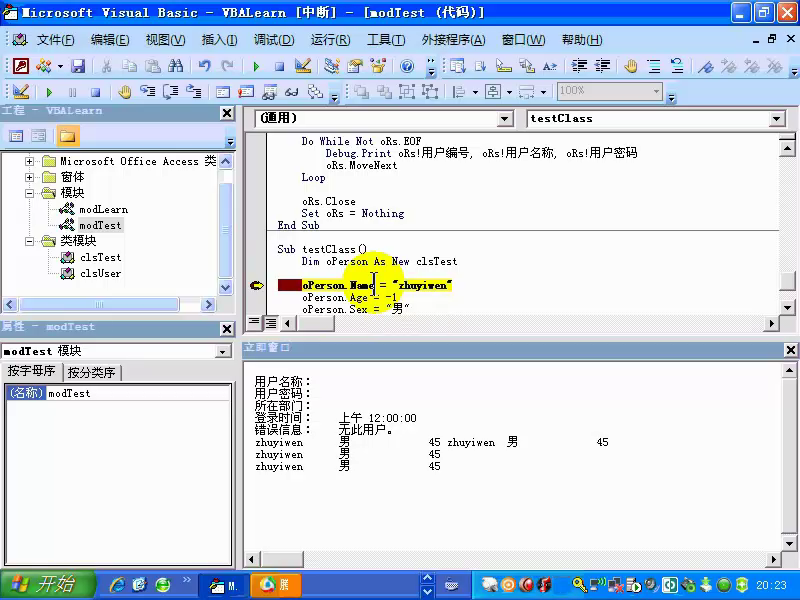Select clsUser class module
This screenshot has height=600, width=800.
pos(101,273)
